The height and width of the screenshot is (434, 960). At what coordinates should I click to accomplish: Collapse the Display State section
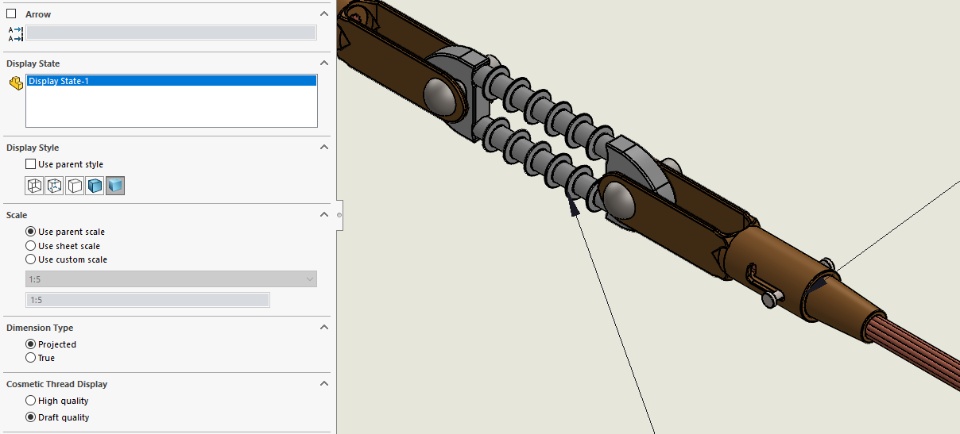point(324,62)
